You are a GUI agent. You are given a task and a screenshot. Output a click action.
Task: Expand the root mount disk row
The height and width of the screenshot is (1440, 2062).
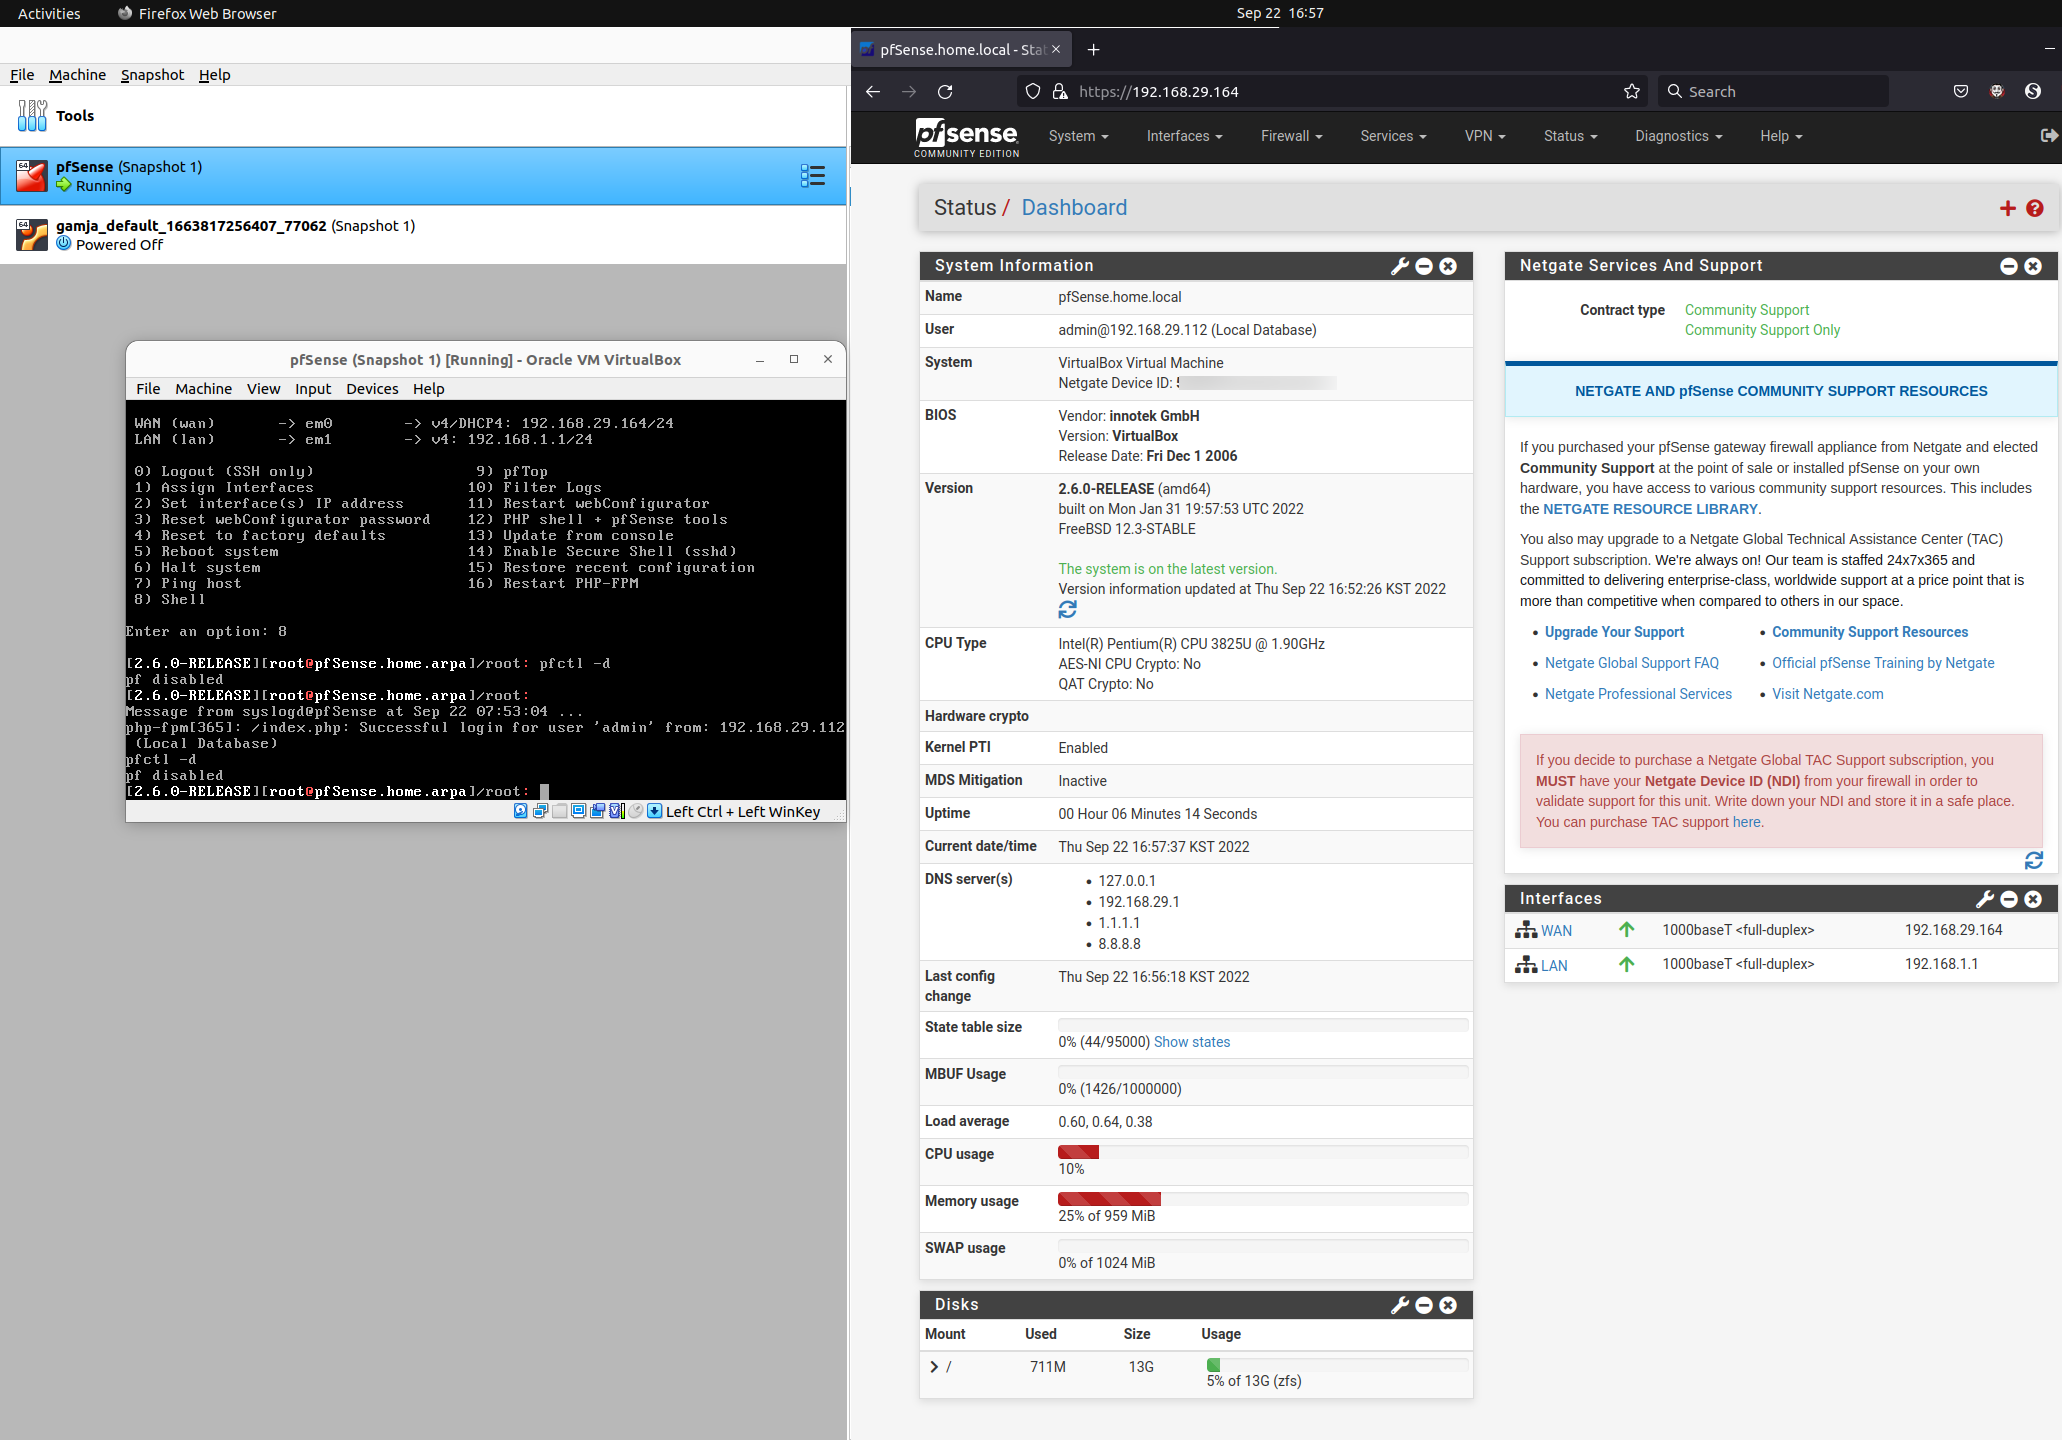point(934,1367)
